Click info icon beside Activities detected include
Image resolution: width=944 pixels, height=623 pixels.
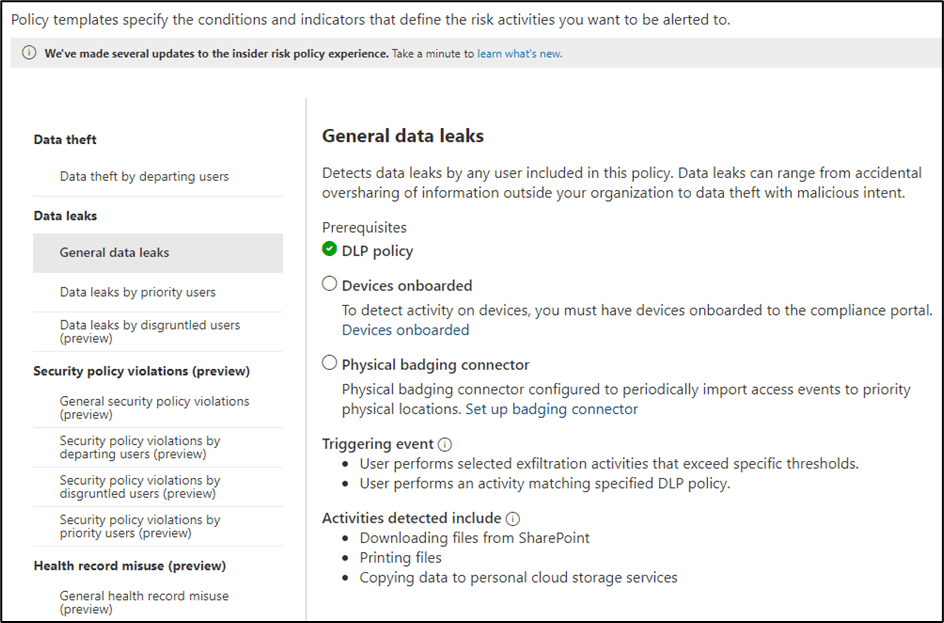tap(513, 518)
